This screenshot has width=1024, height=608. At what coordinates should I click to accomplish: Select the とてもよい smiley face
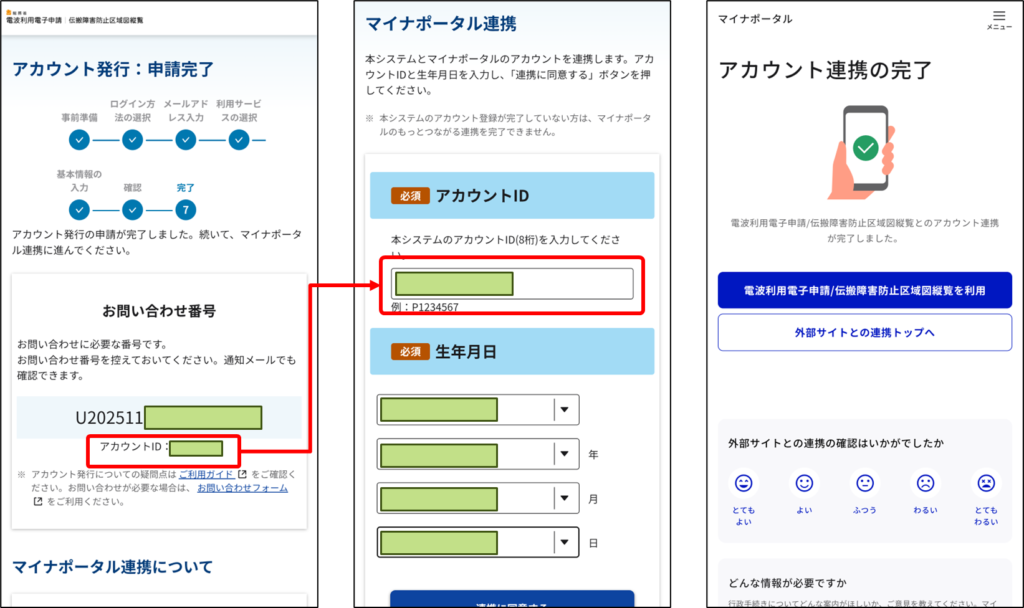coord(743,483)
